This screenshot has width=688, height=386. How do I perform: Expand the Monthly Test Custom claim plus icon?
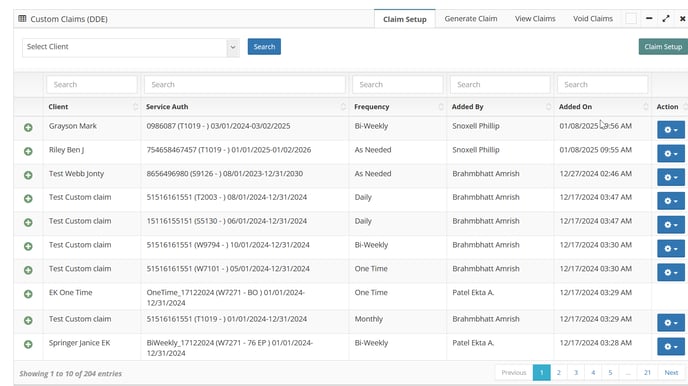click(28, 321)
